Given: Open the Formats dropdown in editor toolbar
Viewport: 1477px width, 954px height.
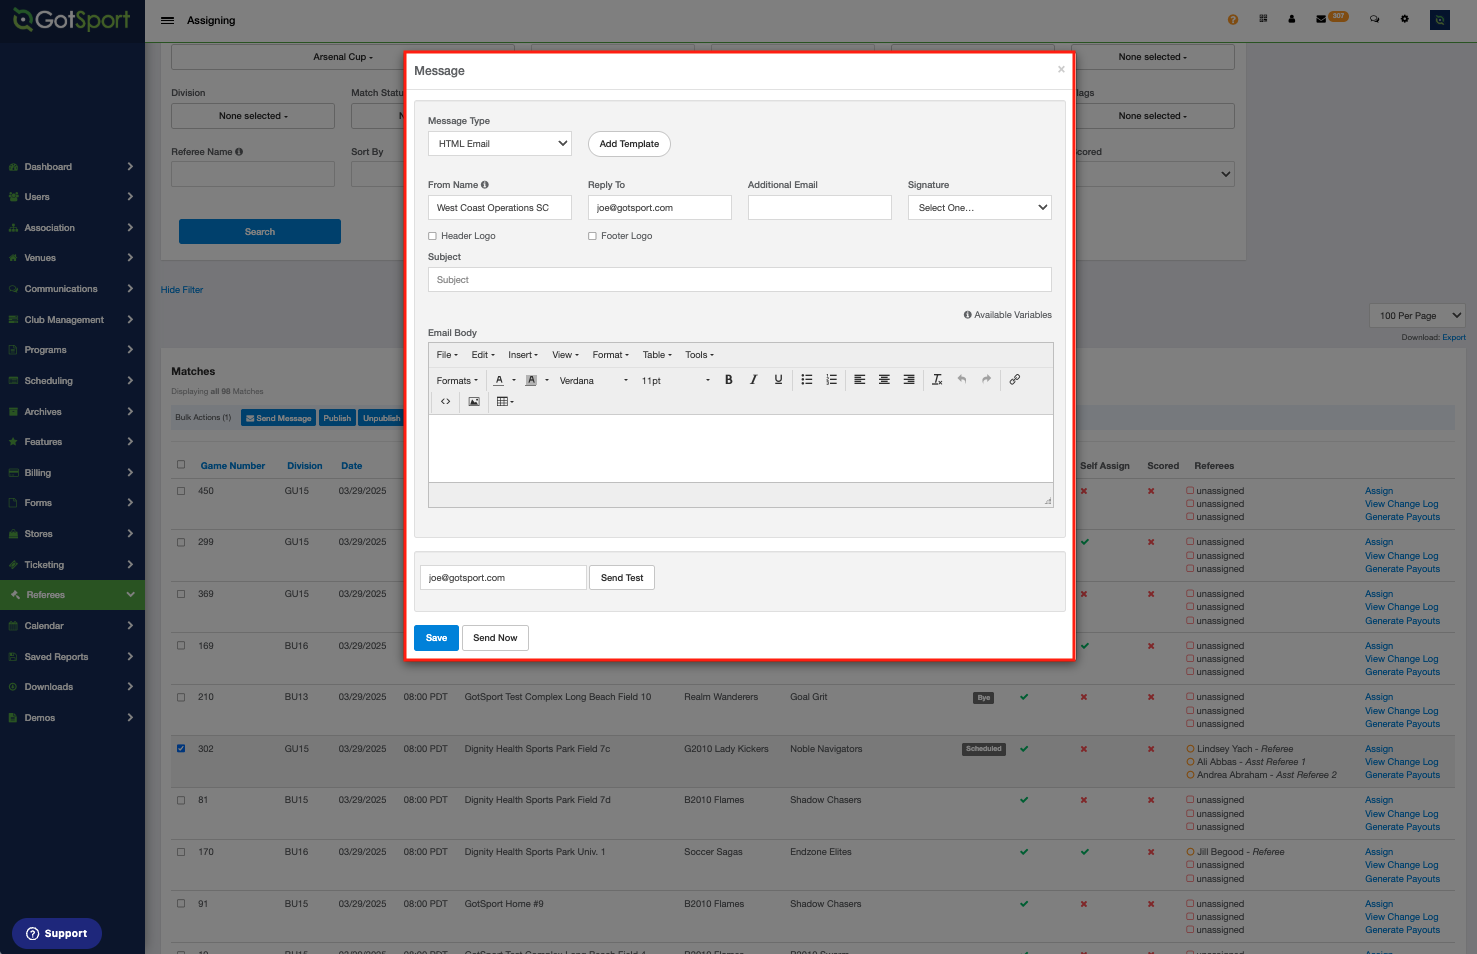Looking at the screenshot, I should (x=457, y=380).
